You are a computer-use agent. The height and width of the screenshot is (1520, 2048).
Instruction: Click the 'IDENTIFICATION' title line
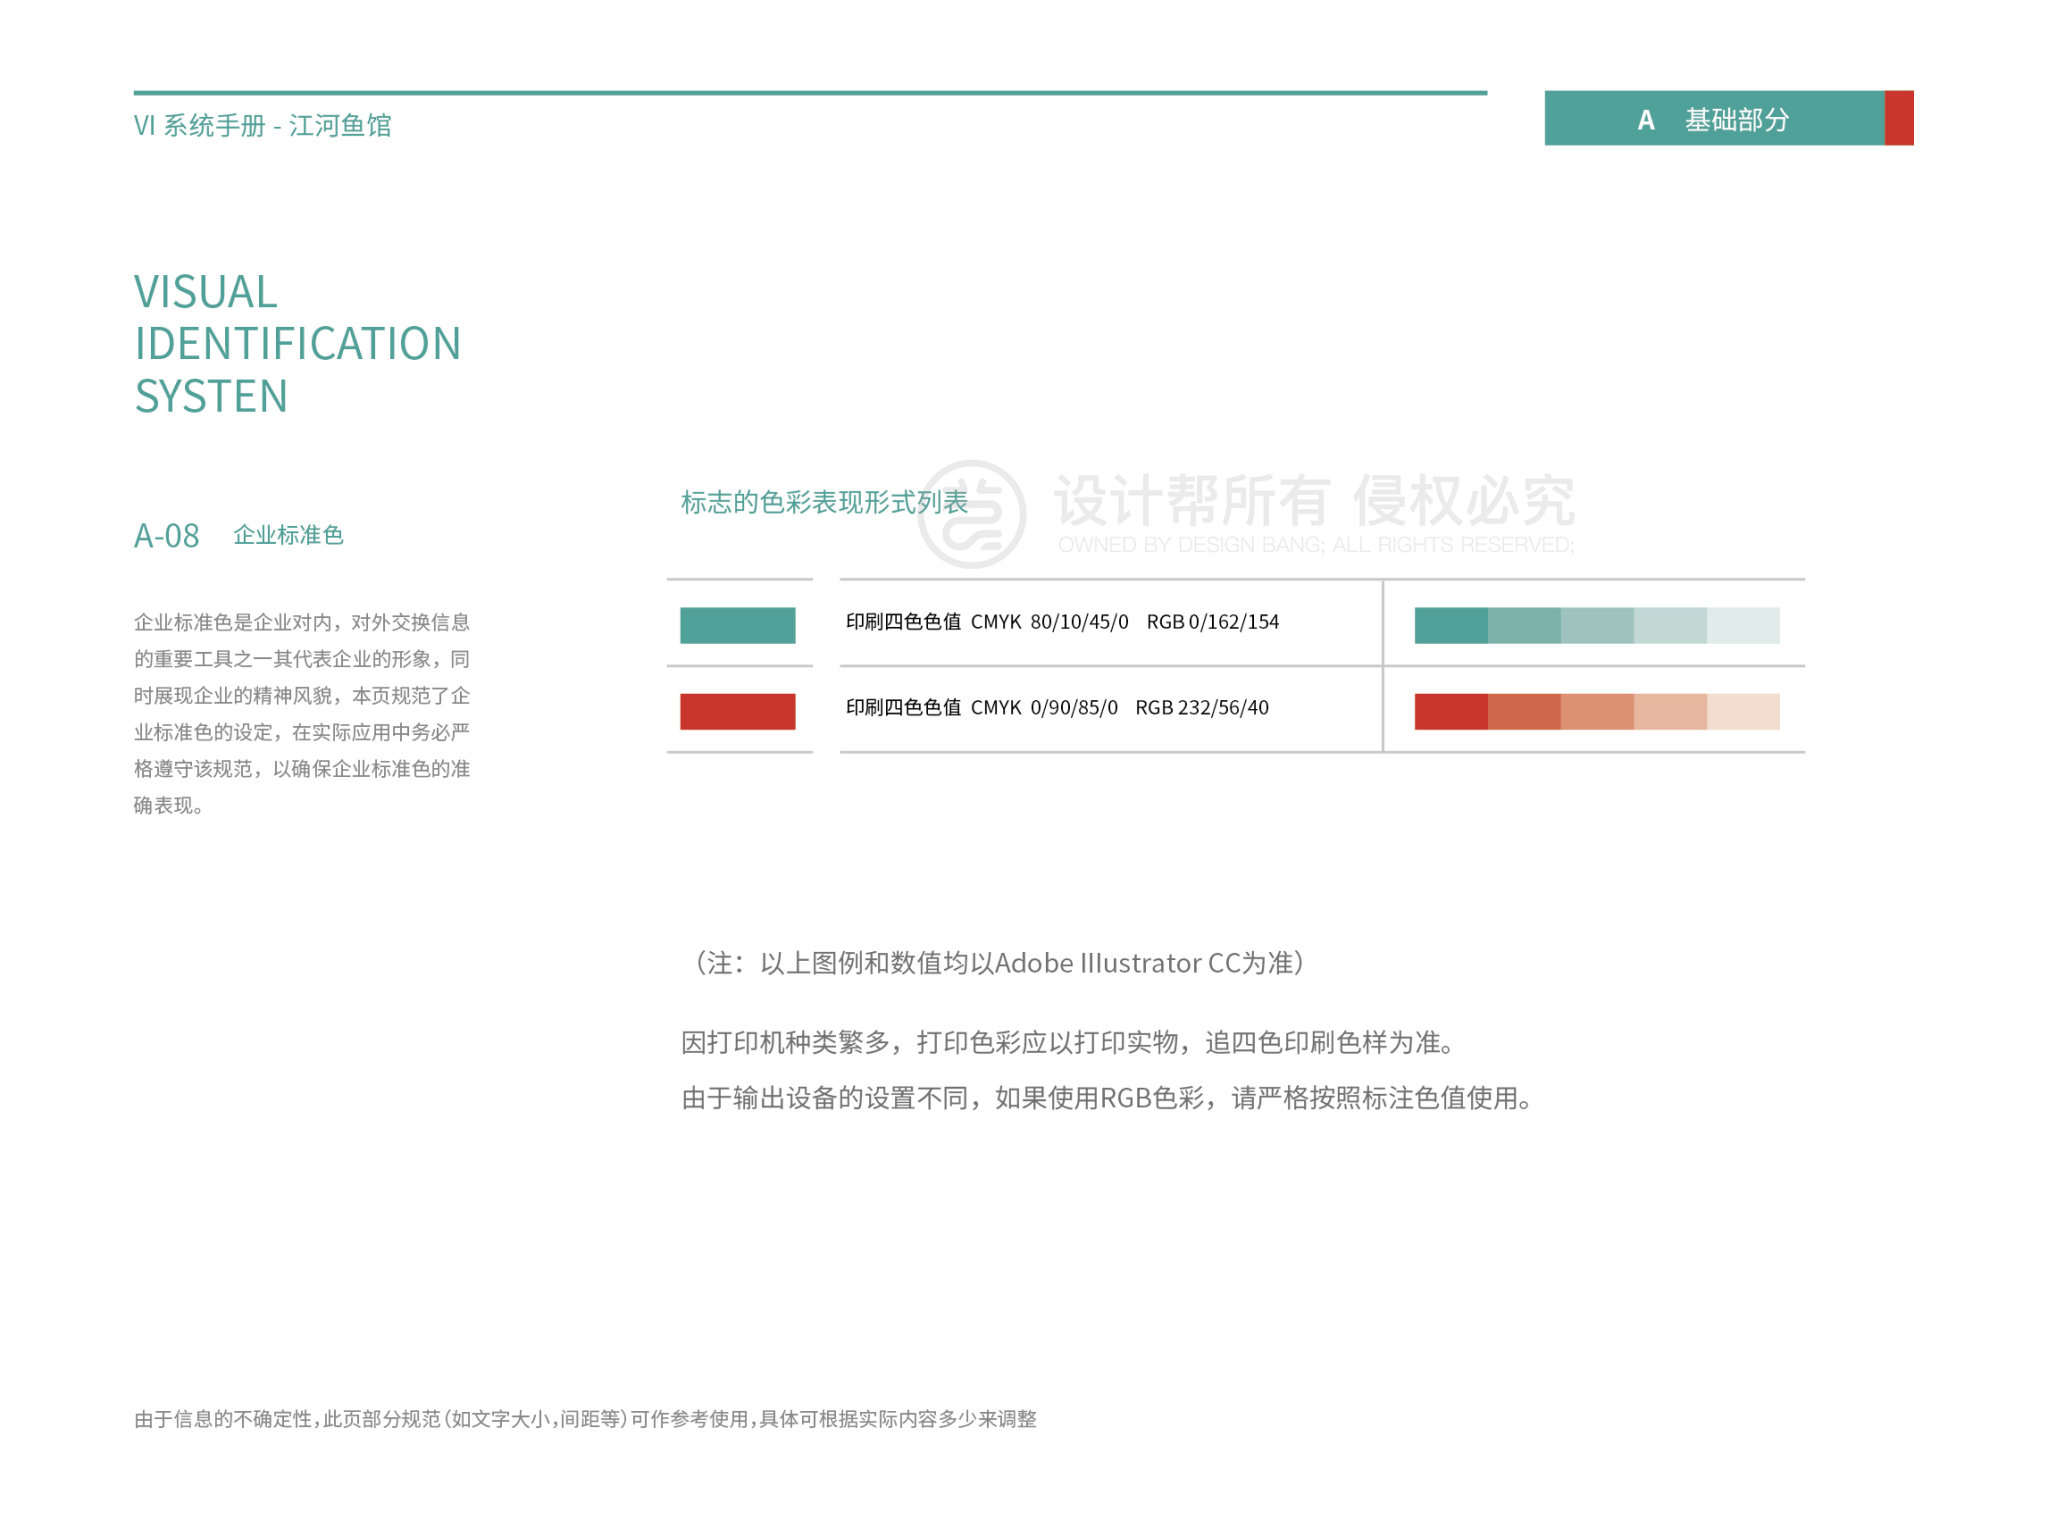click(298, 344)
